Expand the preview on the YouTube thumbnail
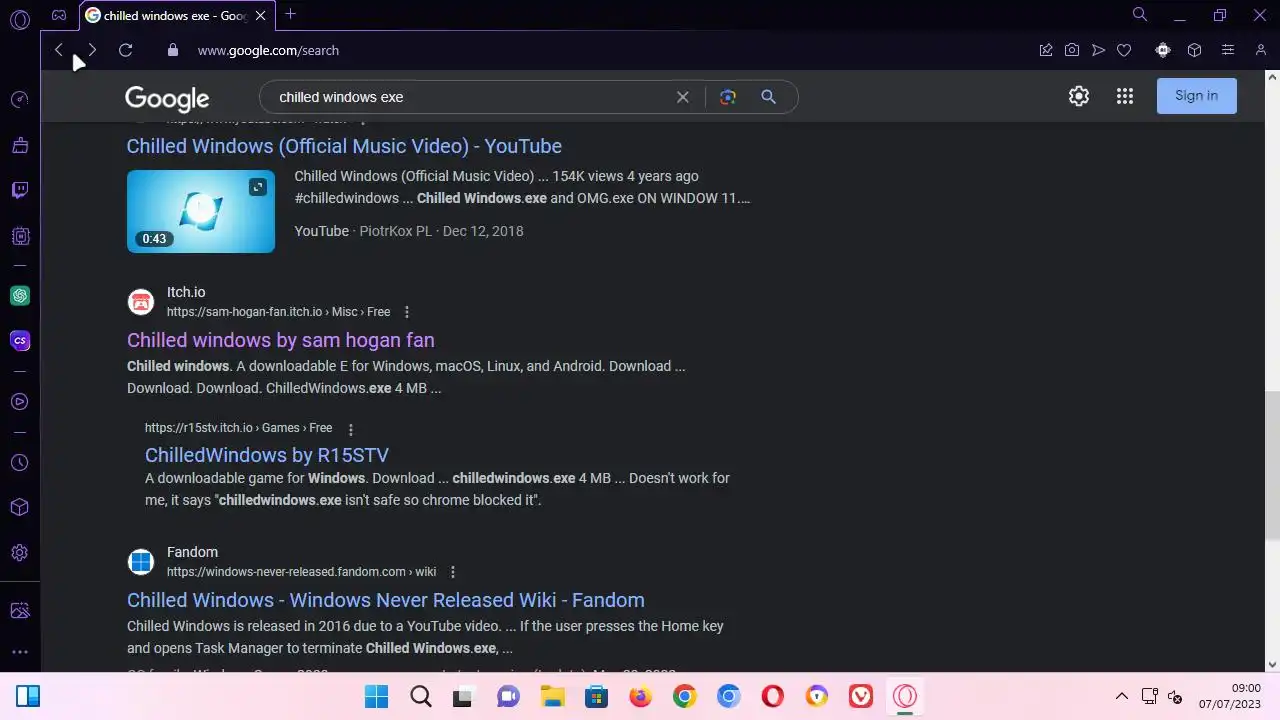Viewport: 1280px width, 720px height. pyautogui.click(x=258, y=187)
